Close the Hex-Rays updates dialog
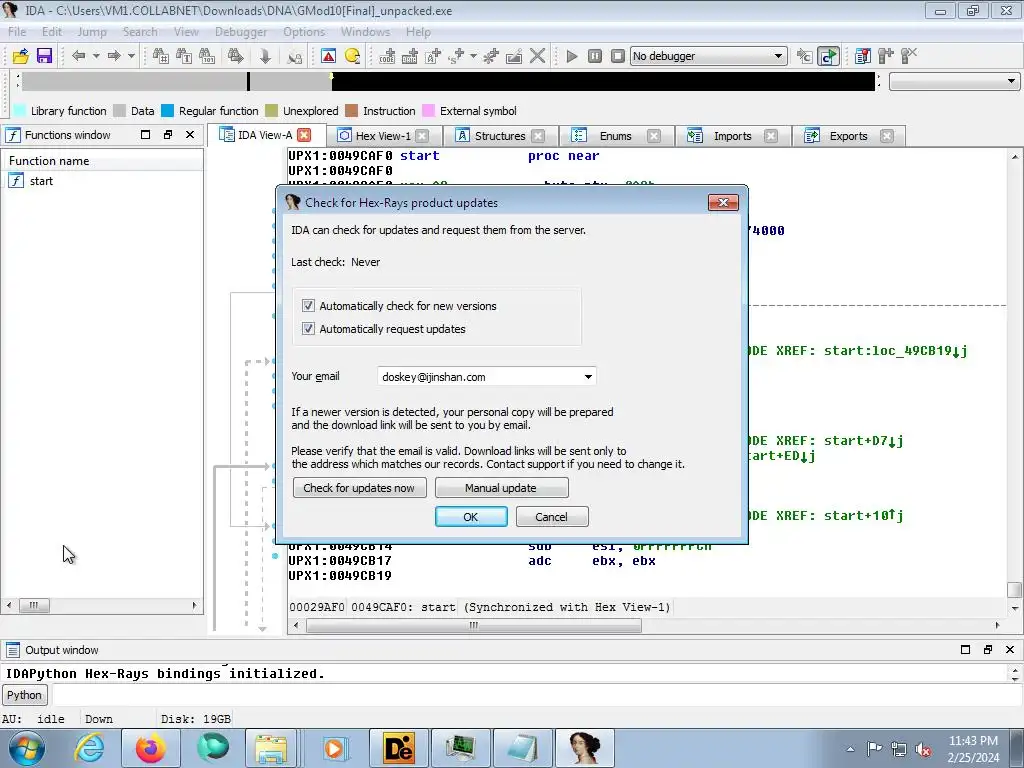 pos(723,202)
